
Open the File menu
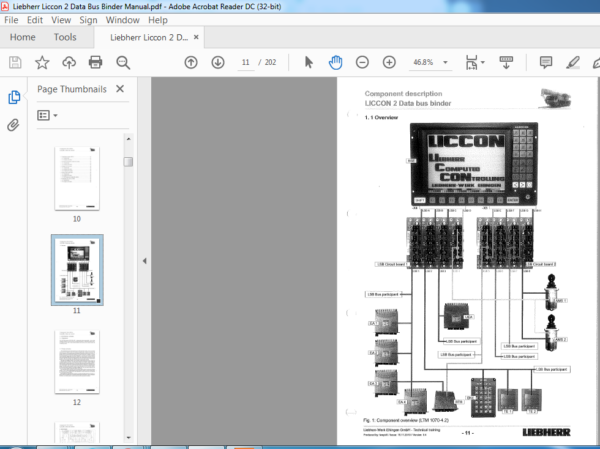11,20
